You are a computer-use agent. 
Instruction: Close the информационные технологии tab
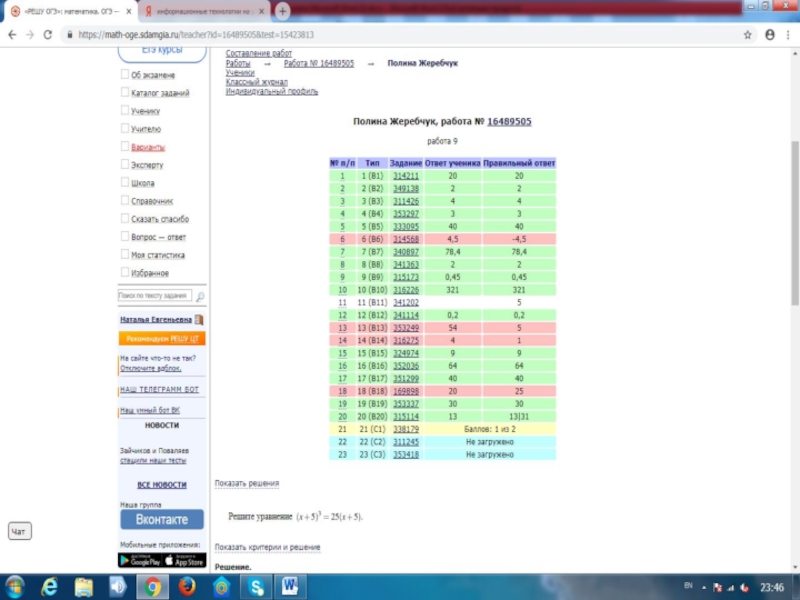[262, 11]
